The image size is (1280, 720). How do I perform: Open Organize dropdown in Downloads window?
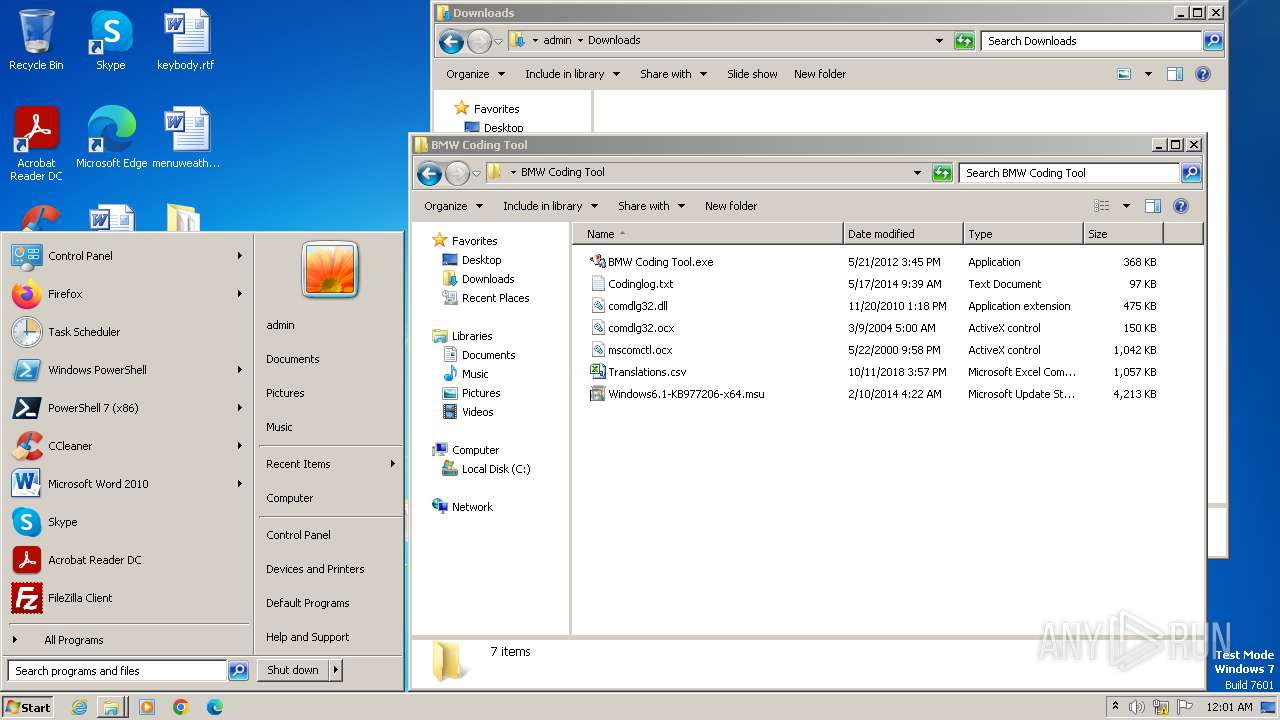coord(475,74)
